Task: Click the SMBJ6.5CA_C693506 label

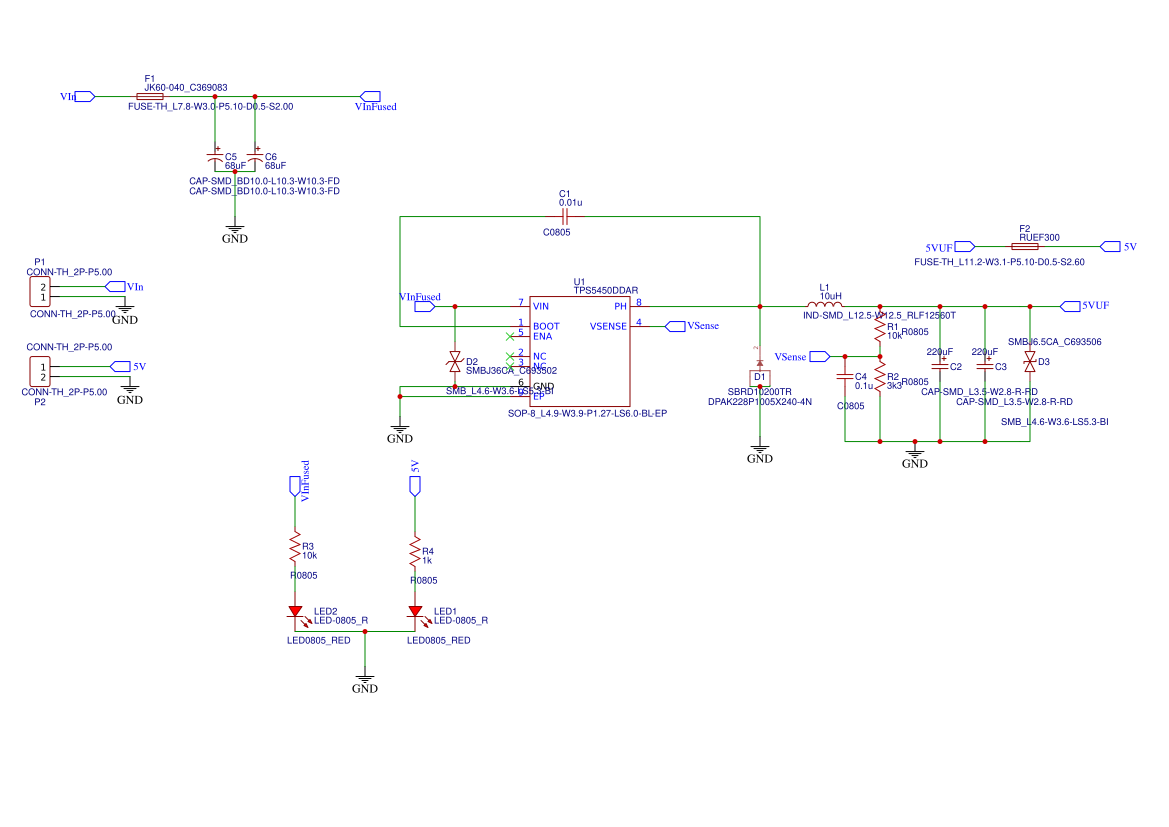Action: 1054,342
